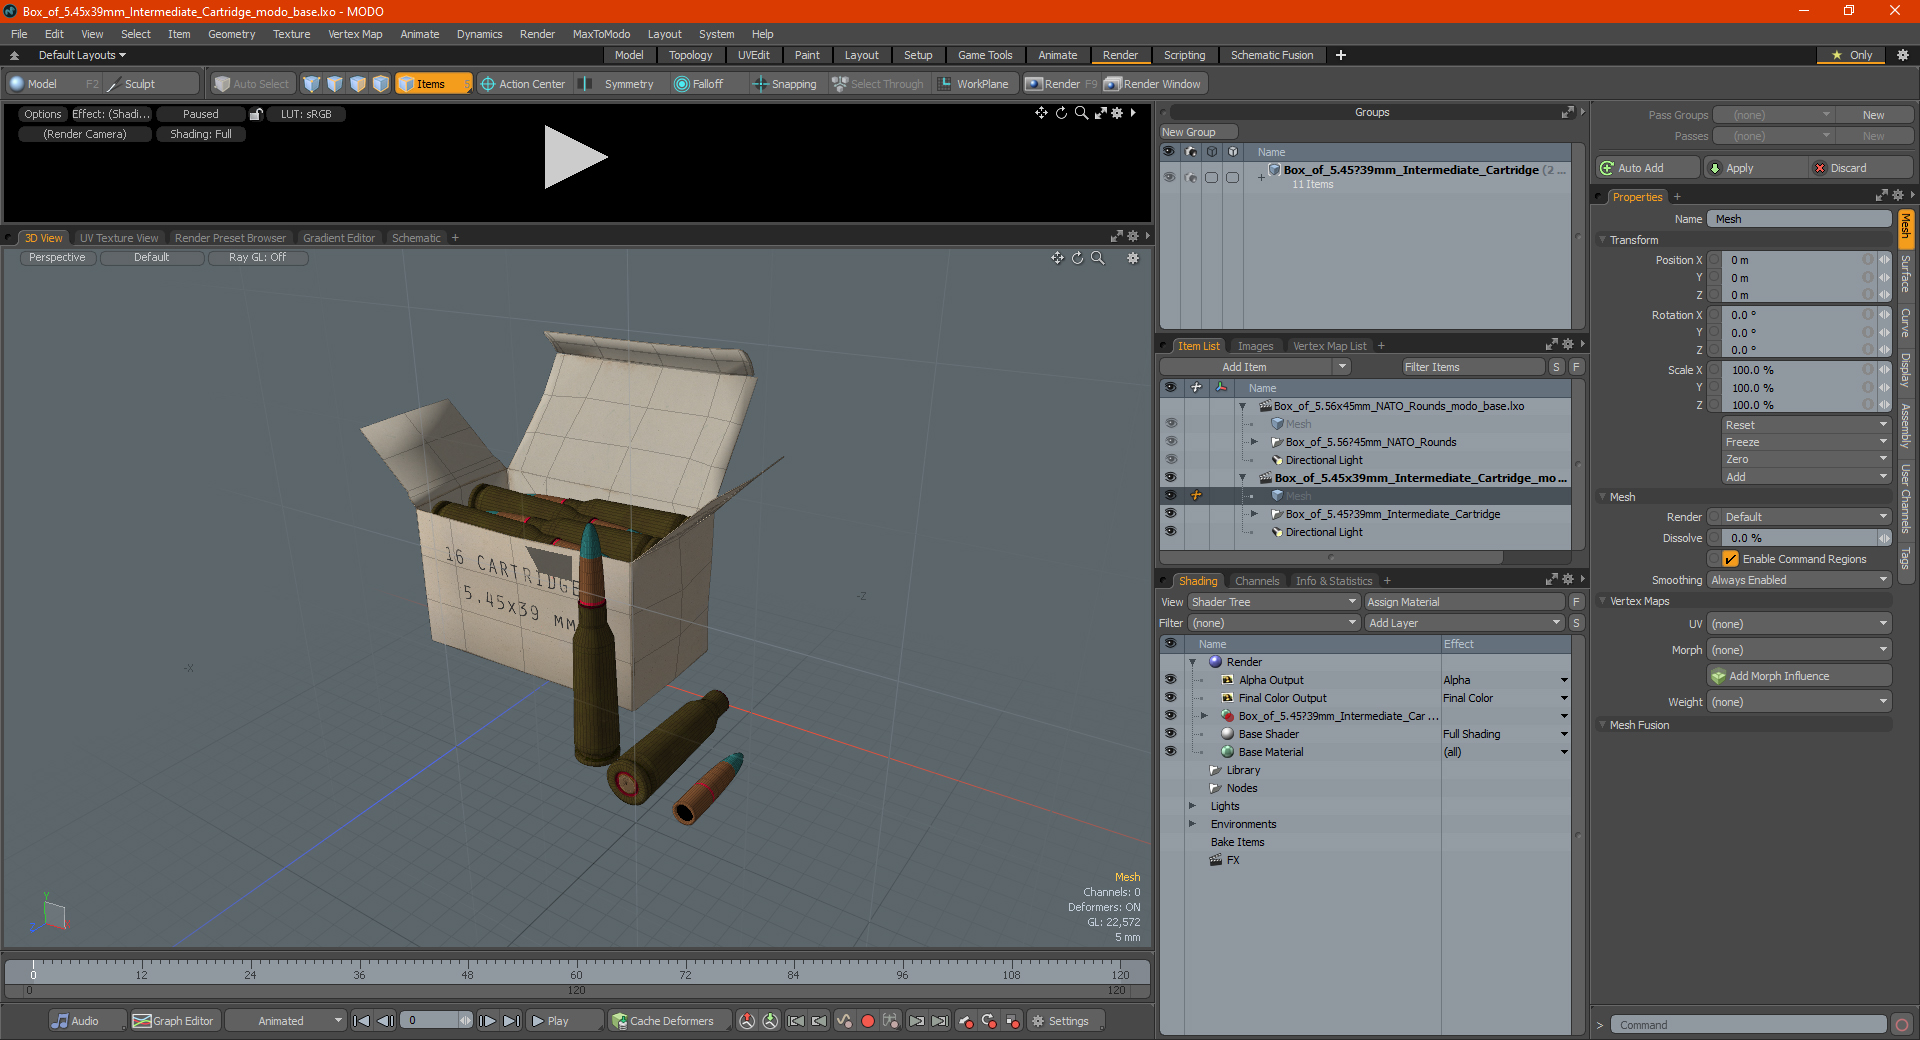This screenshot has width=1920, height=1040.
Task: Click New Group button
Action: [1198, 132]
